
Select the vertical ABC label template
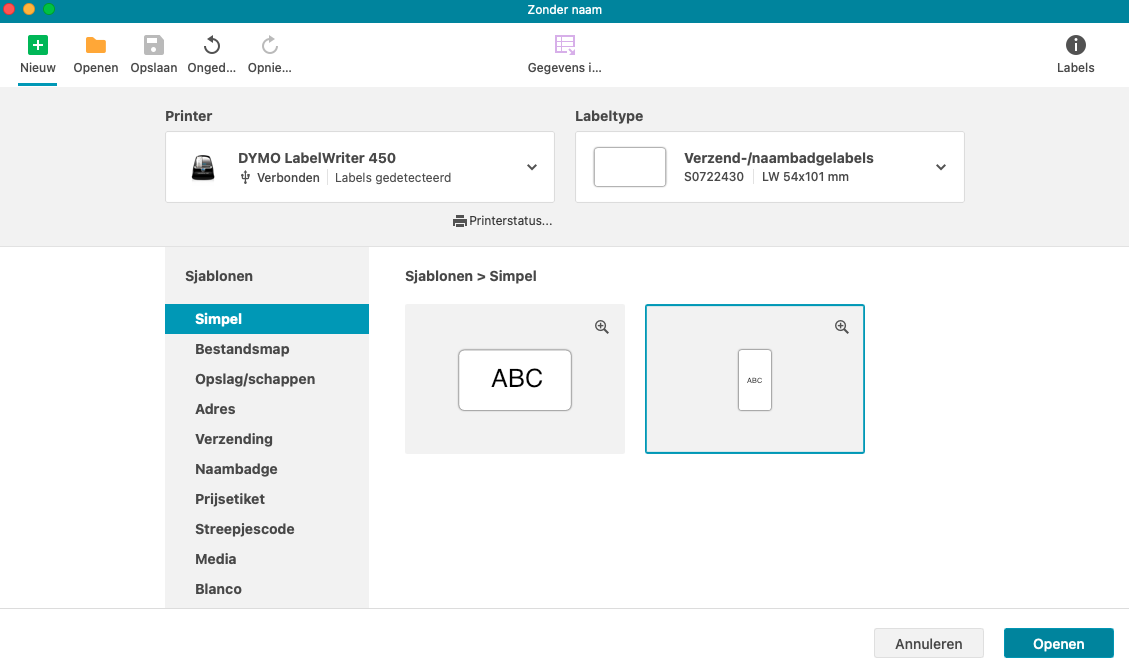755,380
